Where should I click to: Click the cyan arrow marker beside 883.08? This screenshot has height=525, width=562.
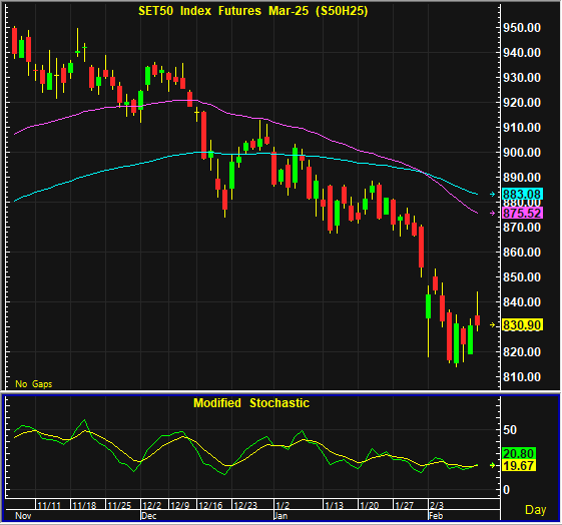[x=492, y=194]
